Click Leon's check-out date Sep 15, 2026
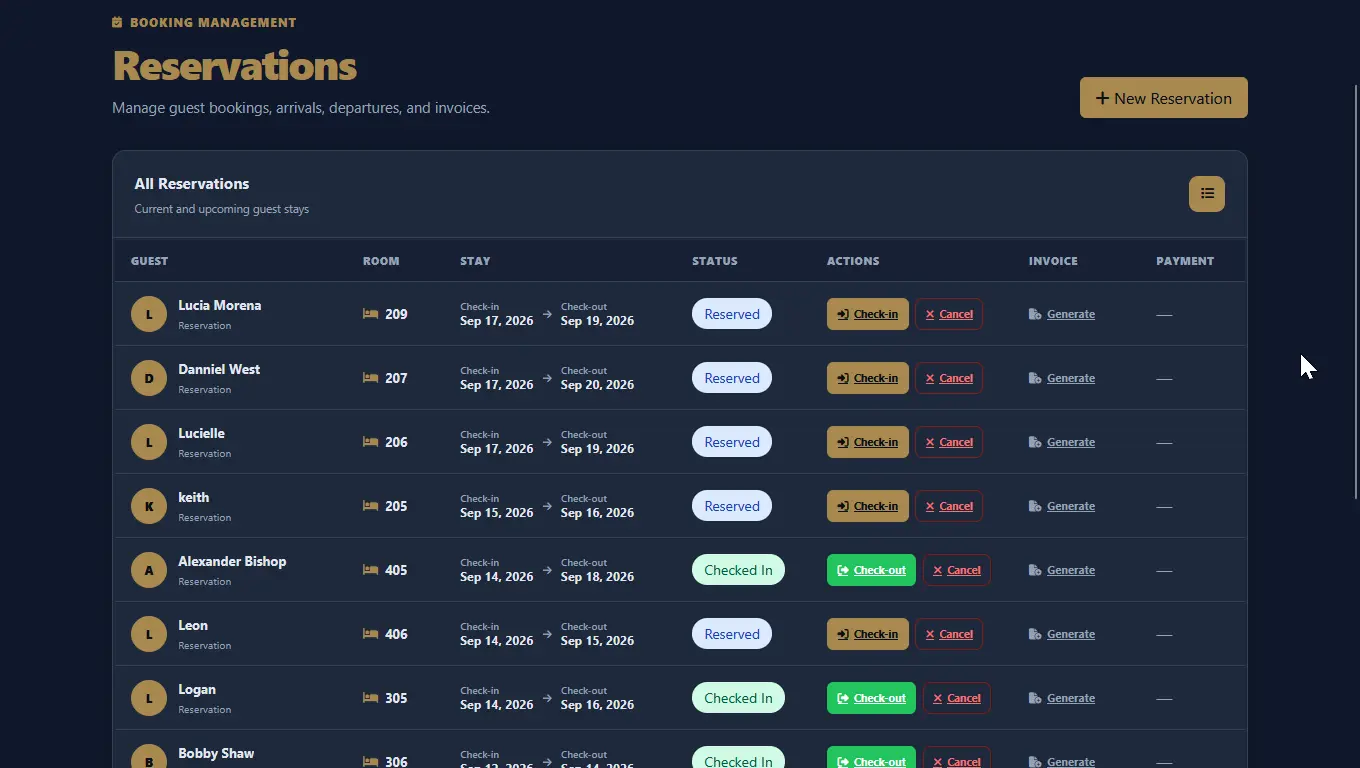Screen dimensions: 1360x768 (x=597, y=641)
